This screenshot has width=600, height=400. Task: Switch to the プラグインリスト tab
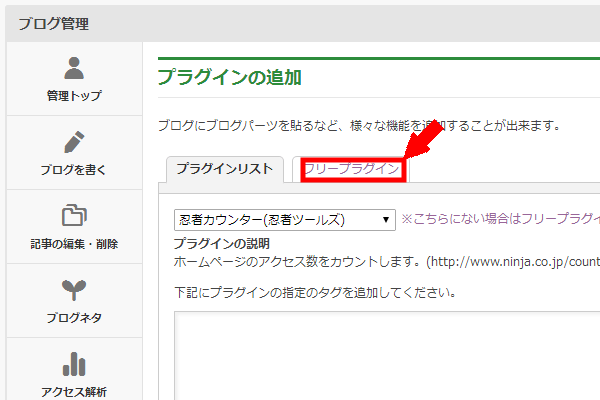(225, 169)
